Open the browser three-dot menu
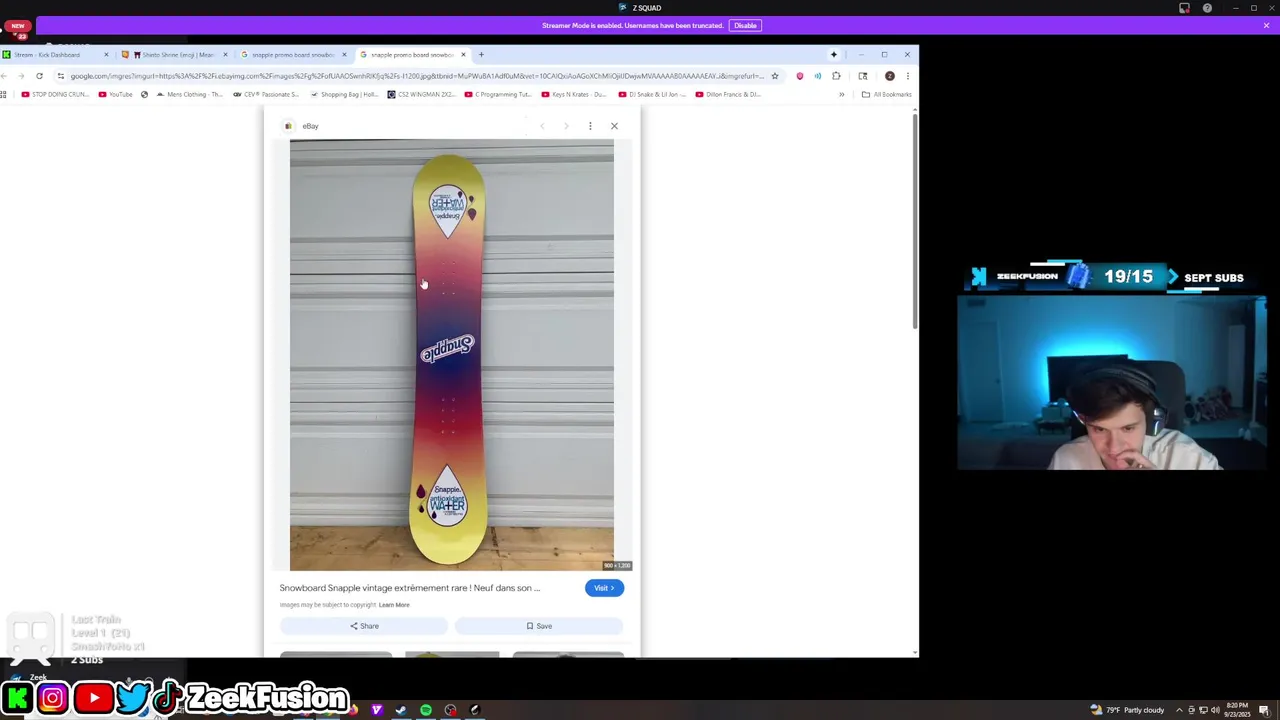This screenshot has width=1280, height=720. 907,76
